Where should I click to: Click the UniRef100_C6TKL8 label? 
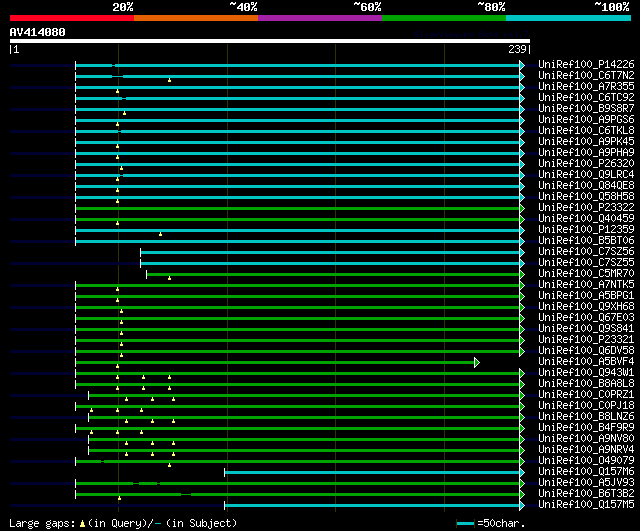click(586, 131)
